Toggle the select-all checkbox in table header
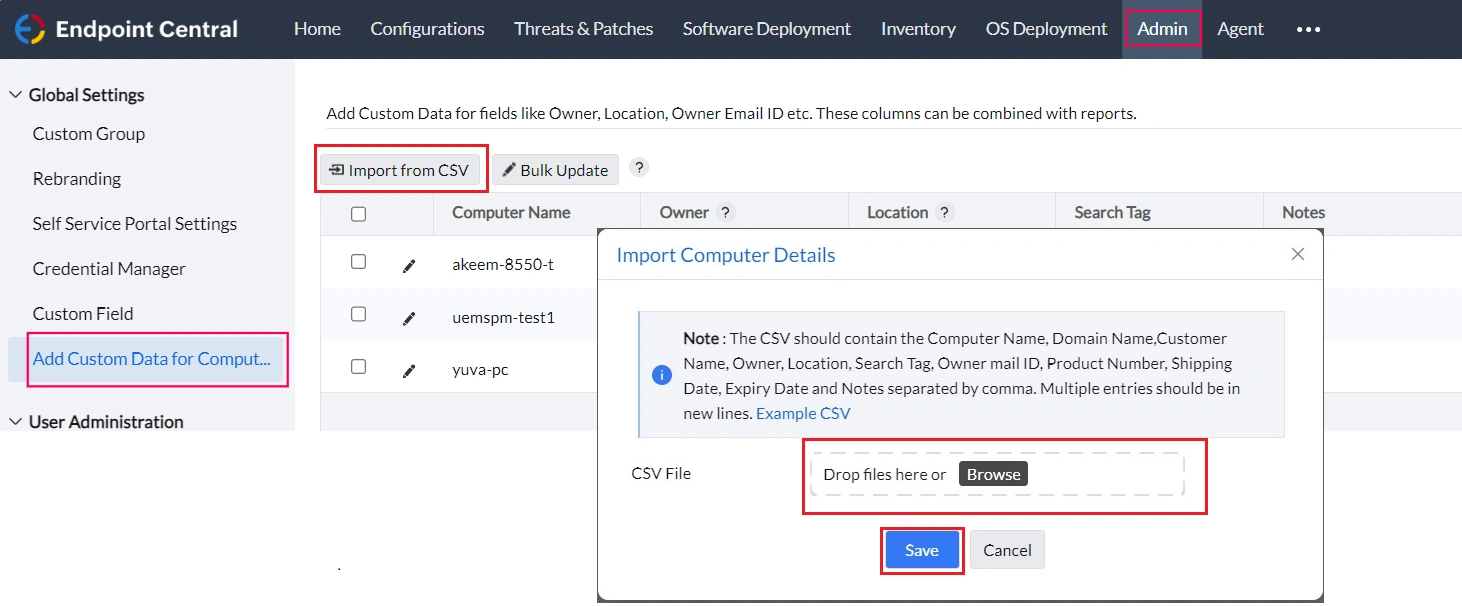The width and height of the screenshot is (1462, 606). click(x=358, y=213)
